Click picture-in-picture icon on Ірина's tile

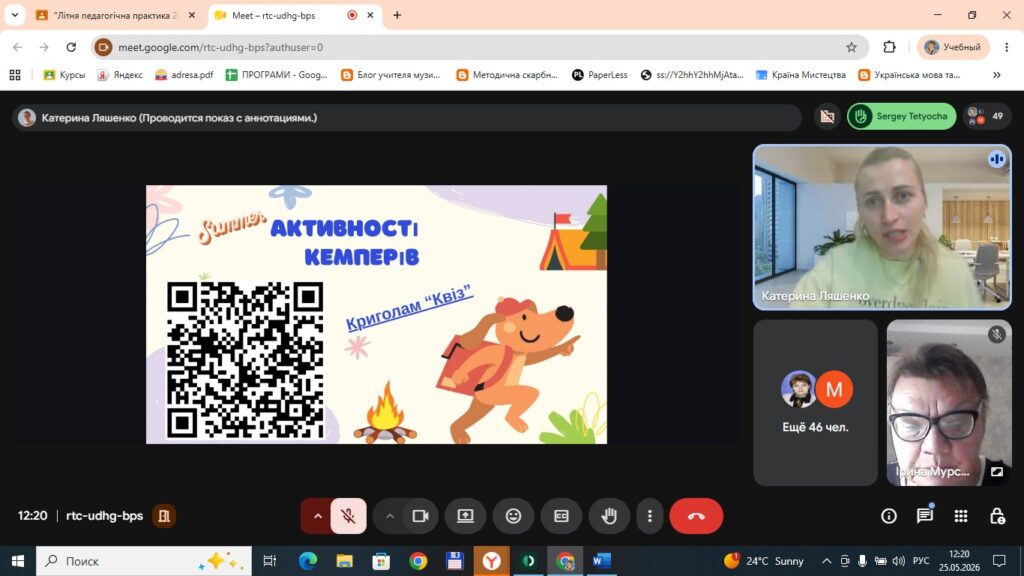click(997, 472)
